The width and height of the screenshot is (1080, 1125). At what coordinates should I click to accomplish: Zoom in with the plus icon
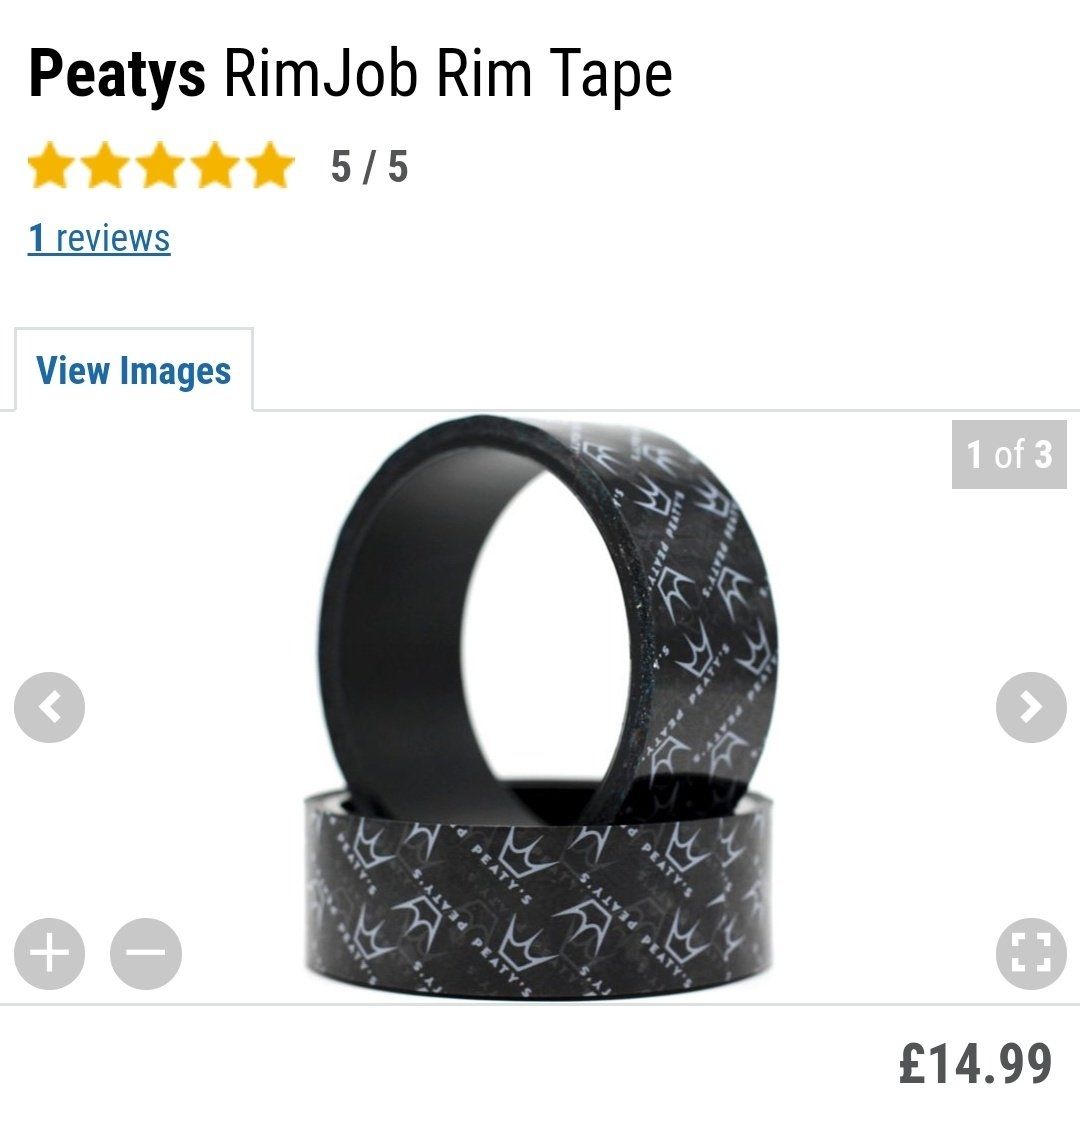(x=50, y=954)
